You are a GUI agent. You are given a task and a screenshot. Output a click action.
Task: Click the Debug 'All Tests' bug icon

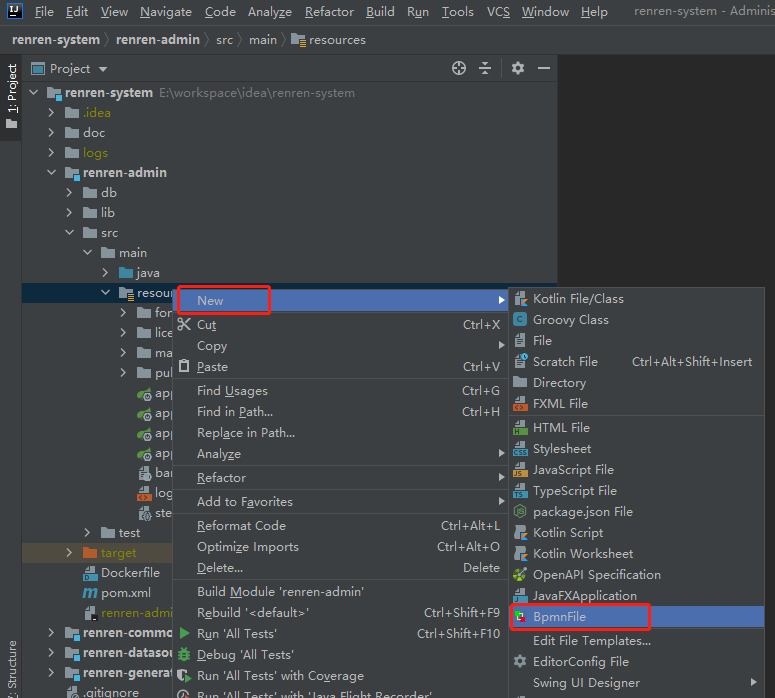[x=184, y=654]
